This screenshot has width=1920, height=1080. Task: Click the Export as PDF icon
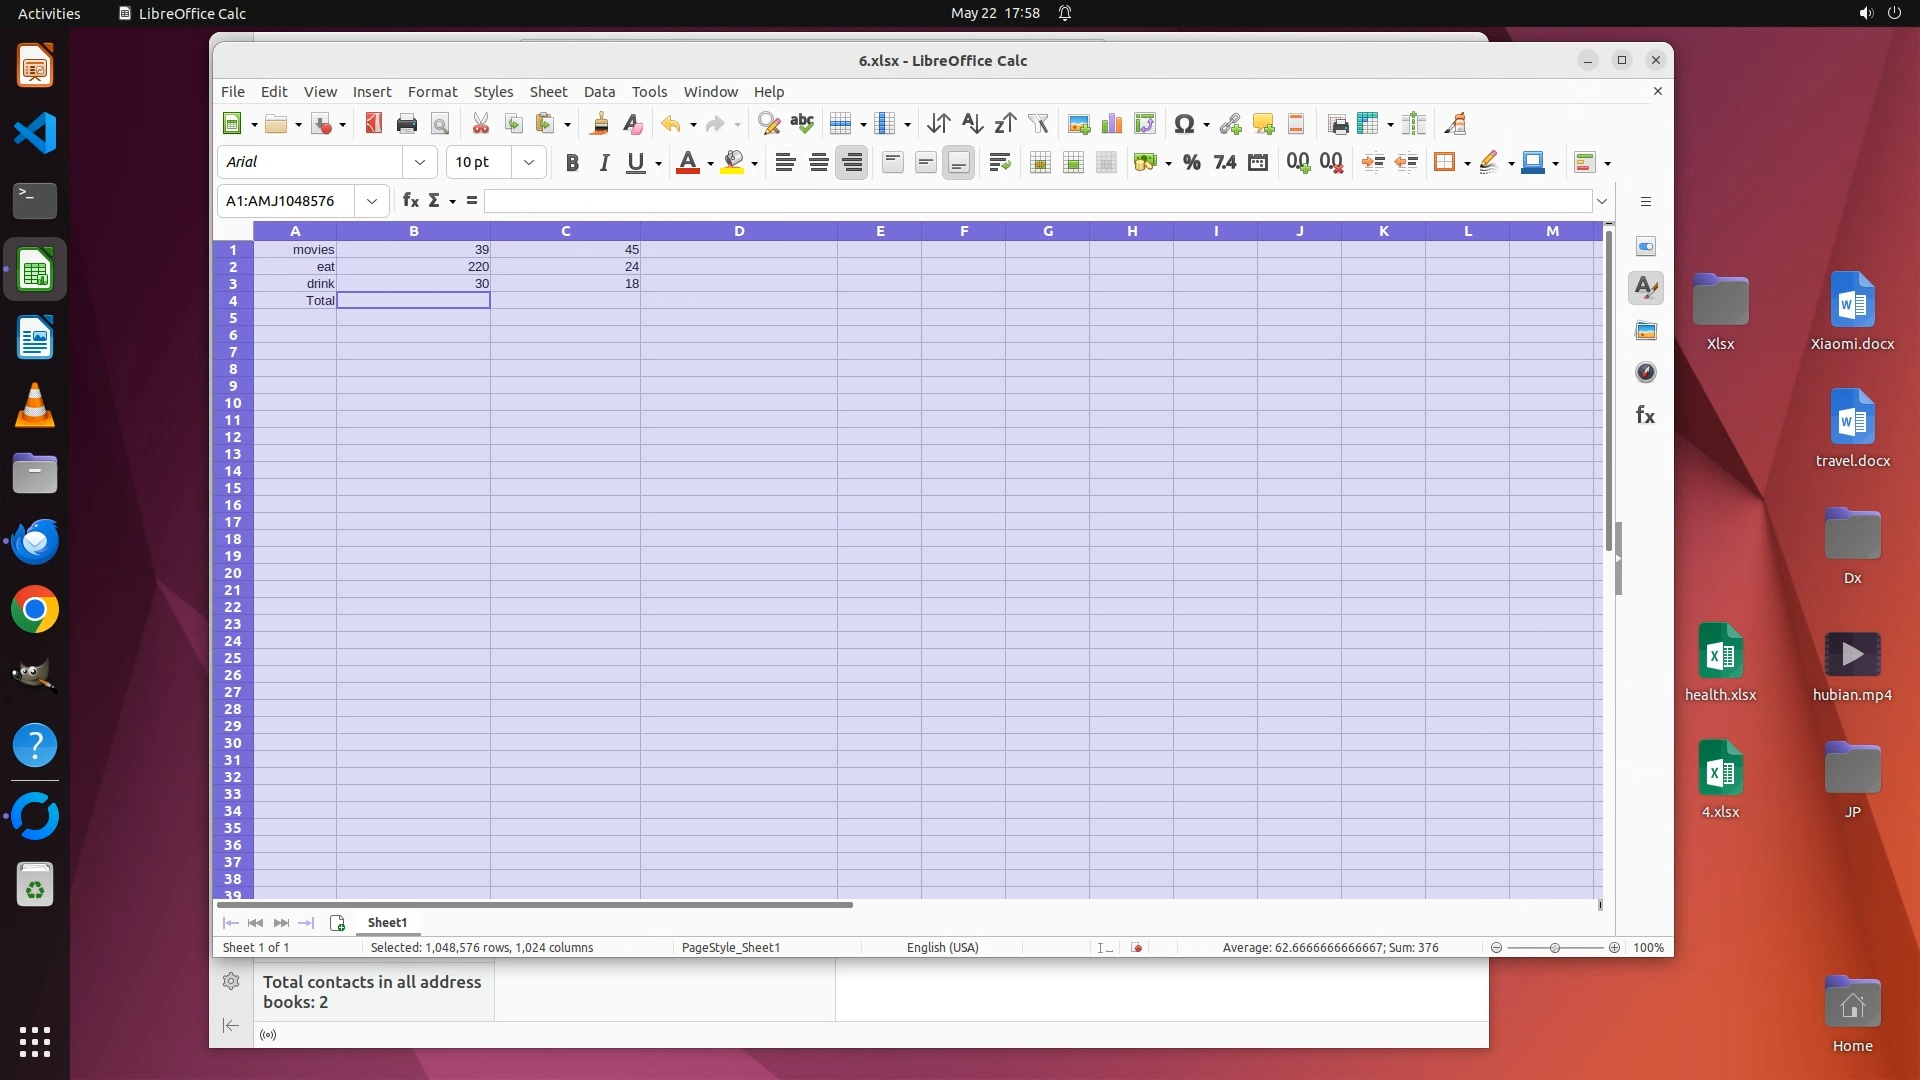click(x=373, y=124)
